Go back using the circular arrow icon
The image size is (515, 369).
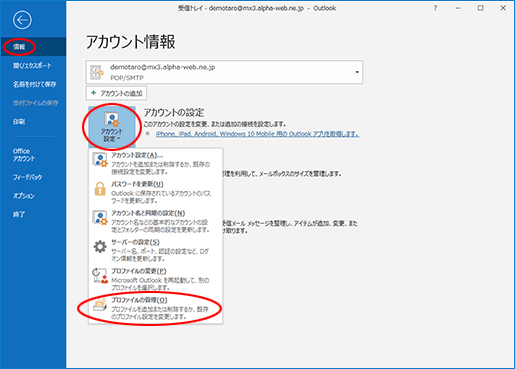point(22,20)
